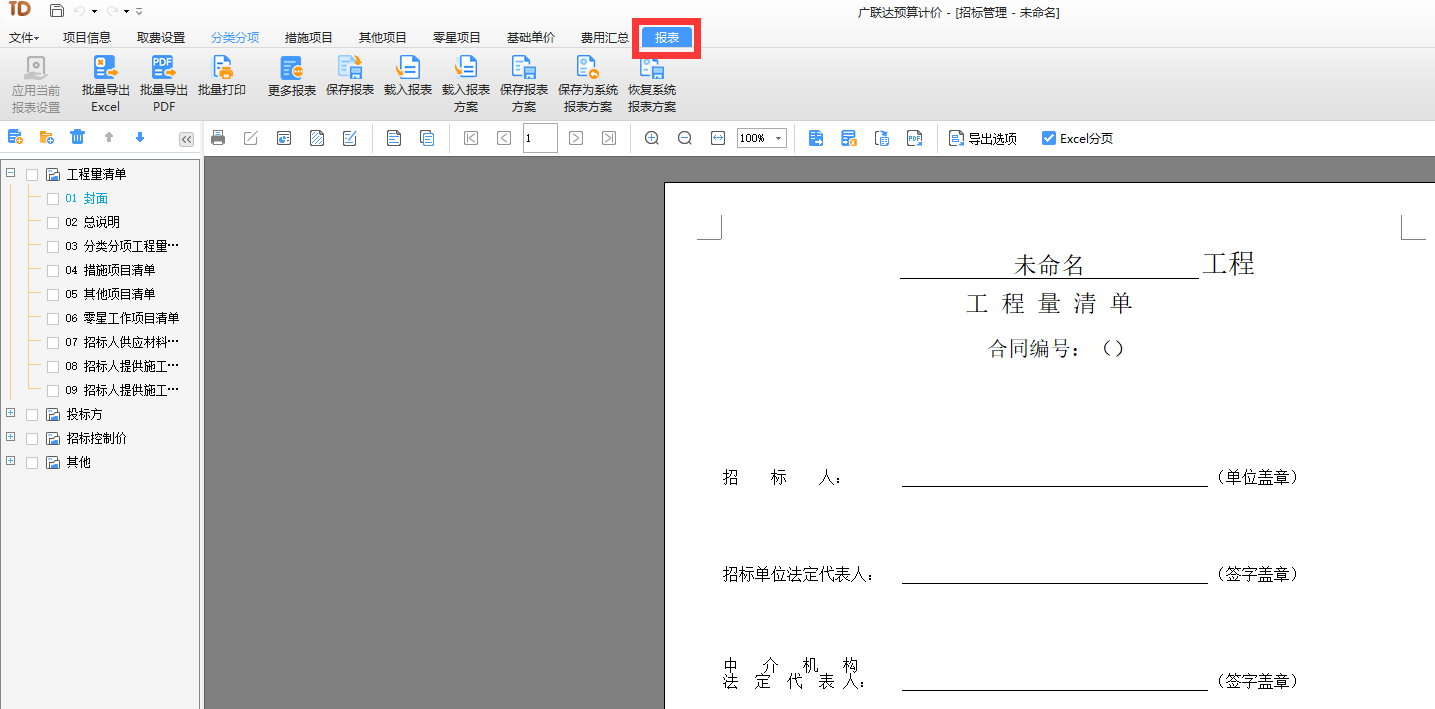Check the 01 封面 report checkbox
The image size is (1435, 709).
(53, 197)
